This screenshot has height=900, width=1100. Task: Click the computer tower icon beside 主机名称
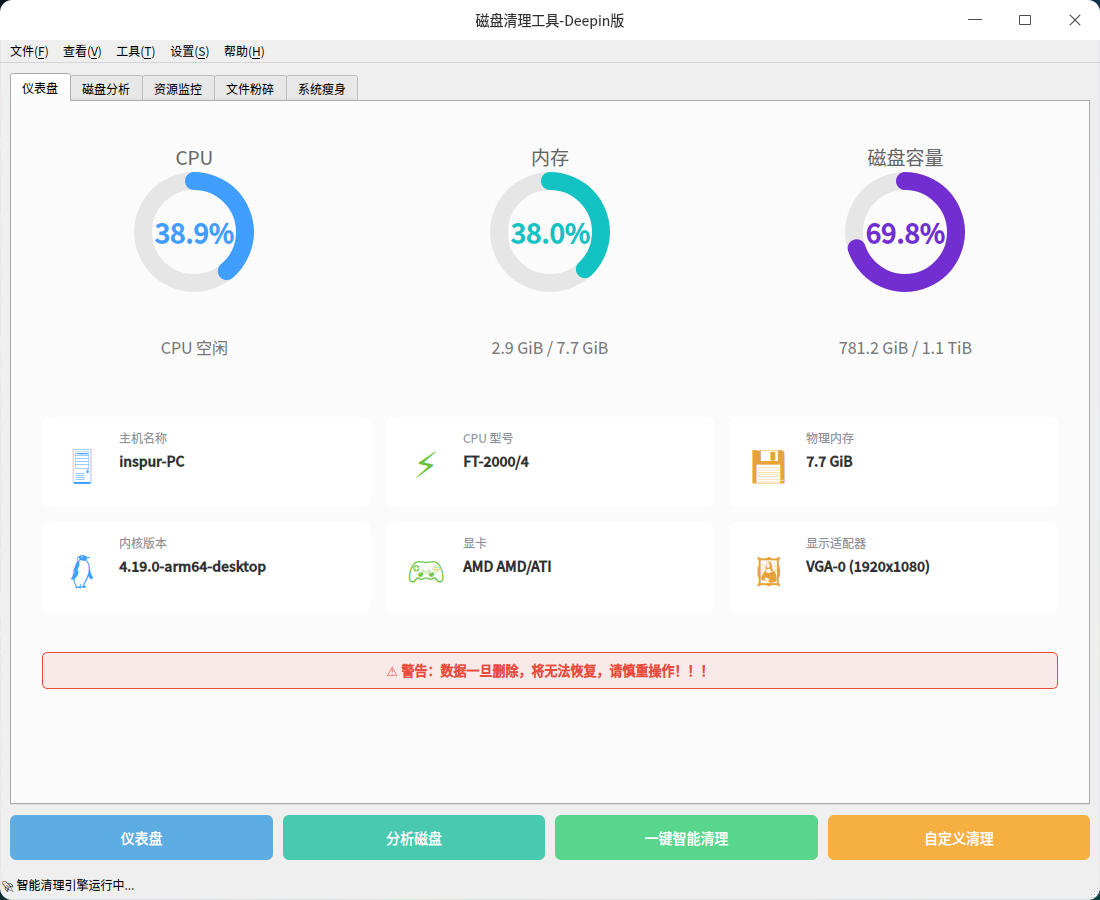[82, 467]
